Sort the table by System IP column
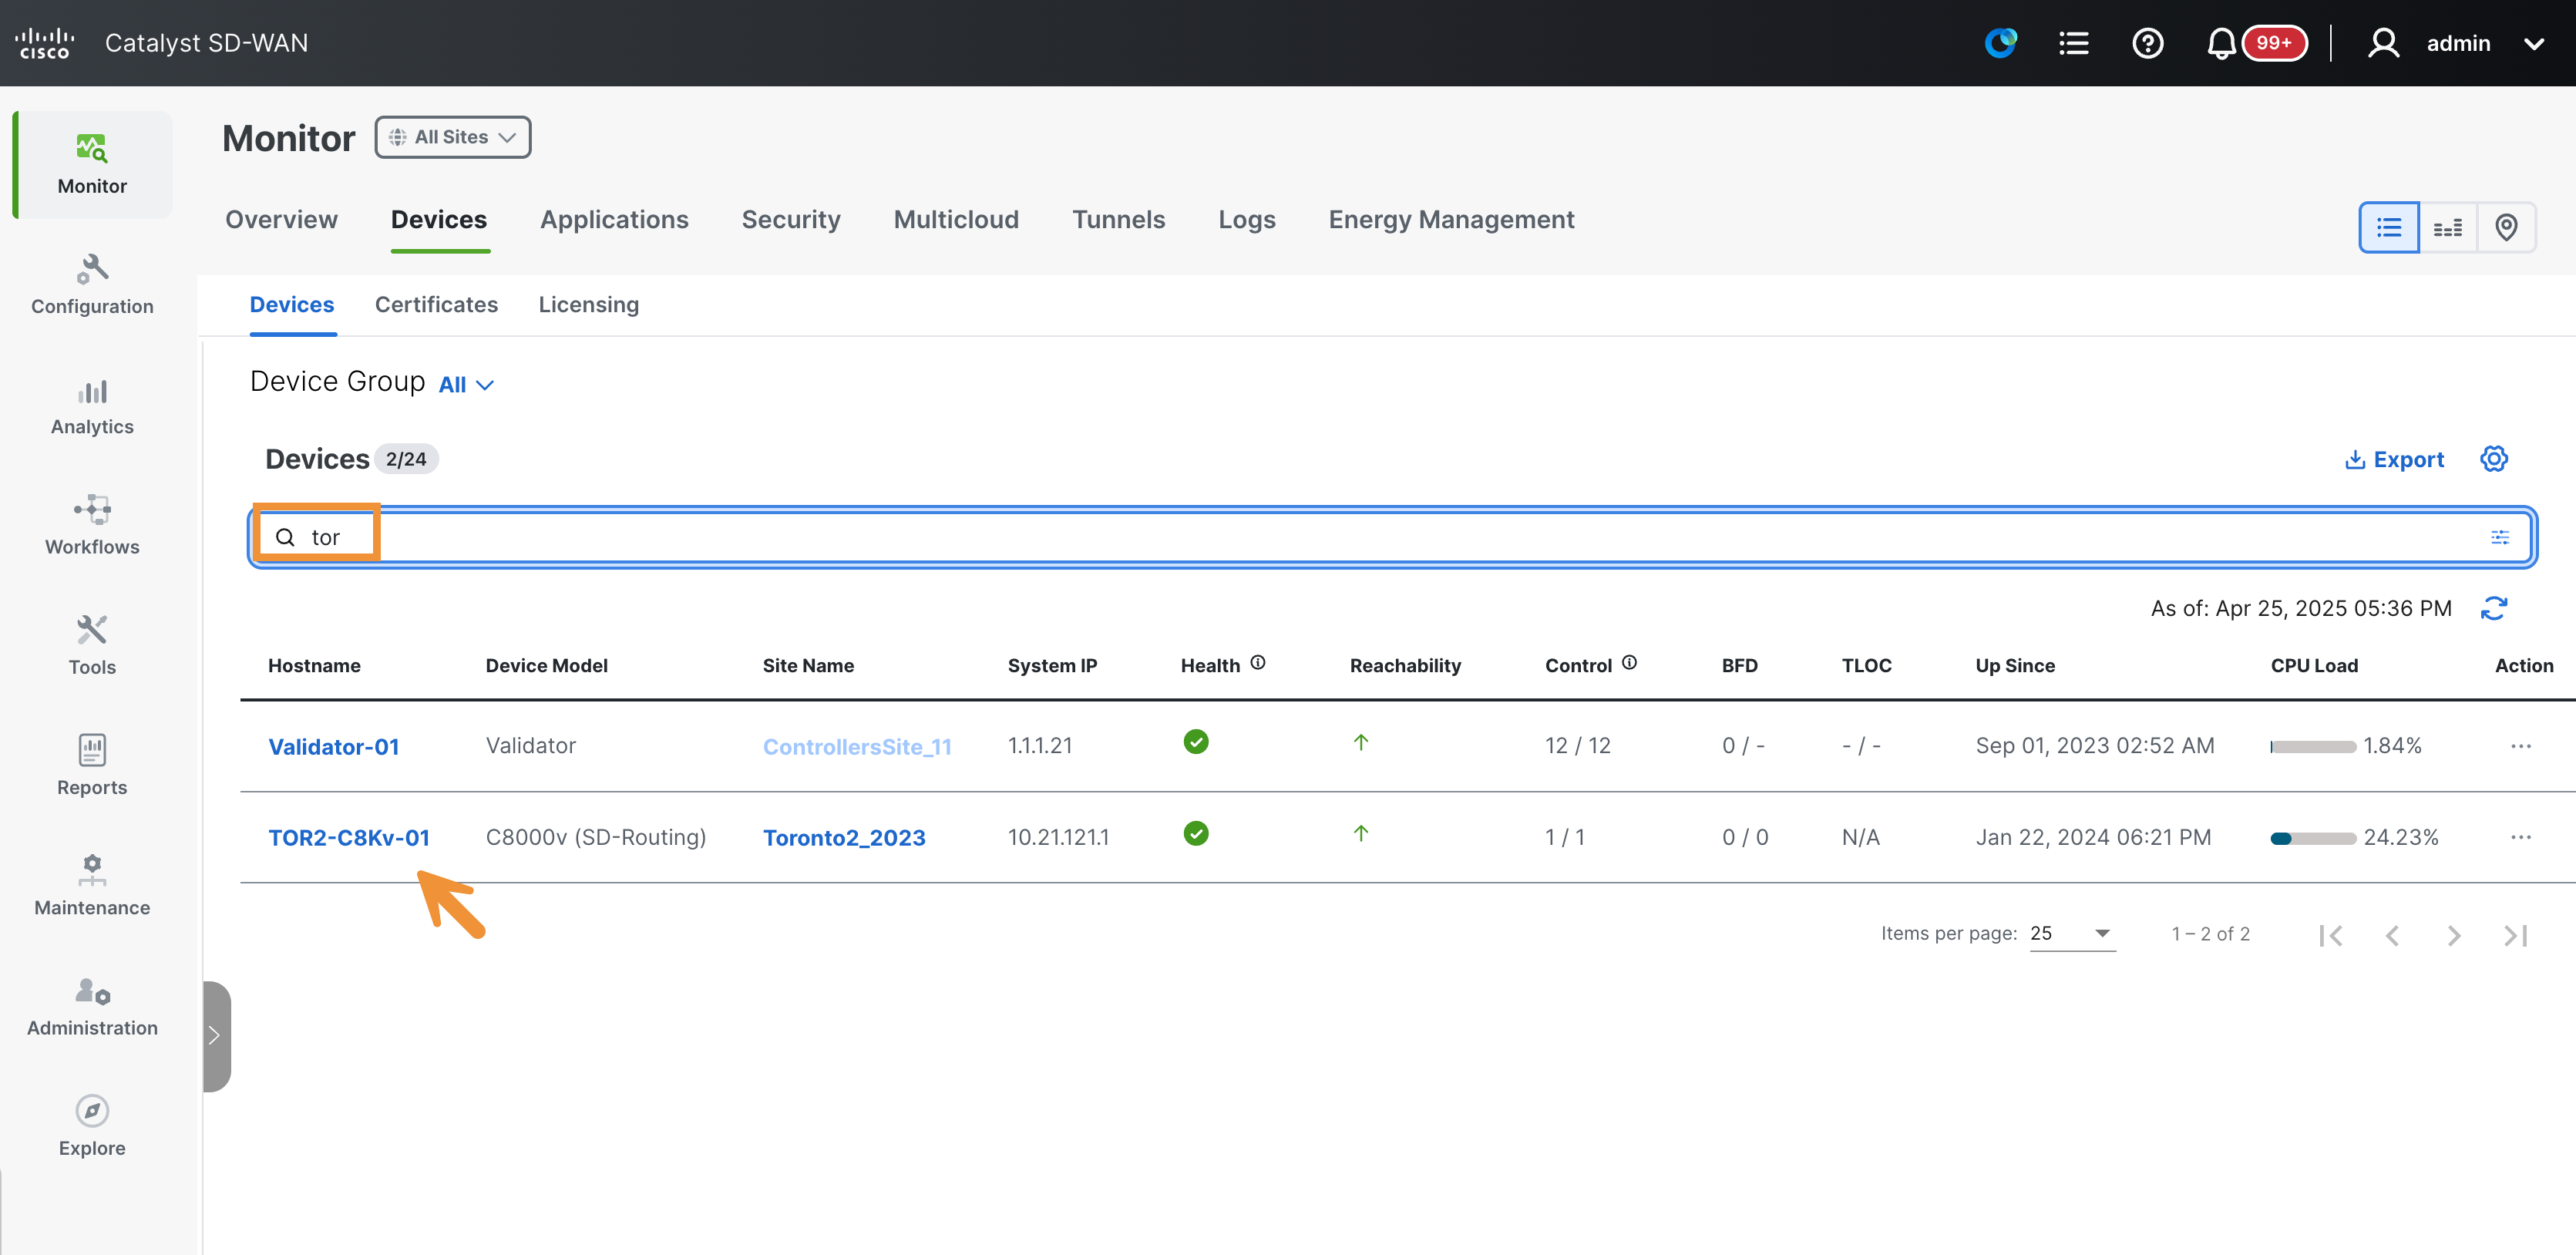Screen dimensions: 2576x1255 point(1052,665)
